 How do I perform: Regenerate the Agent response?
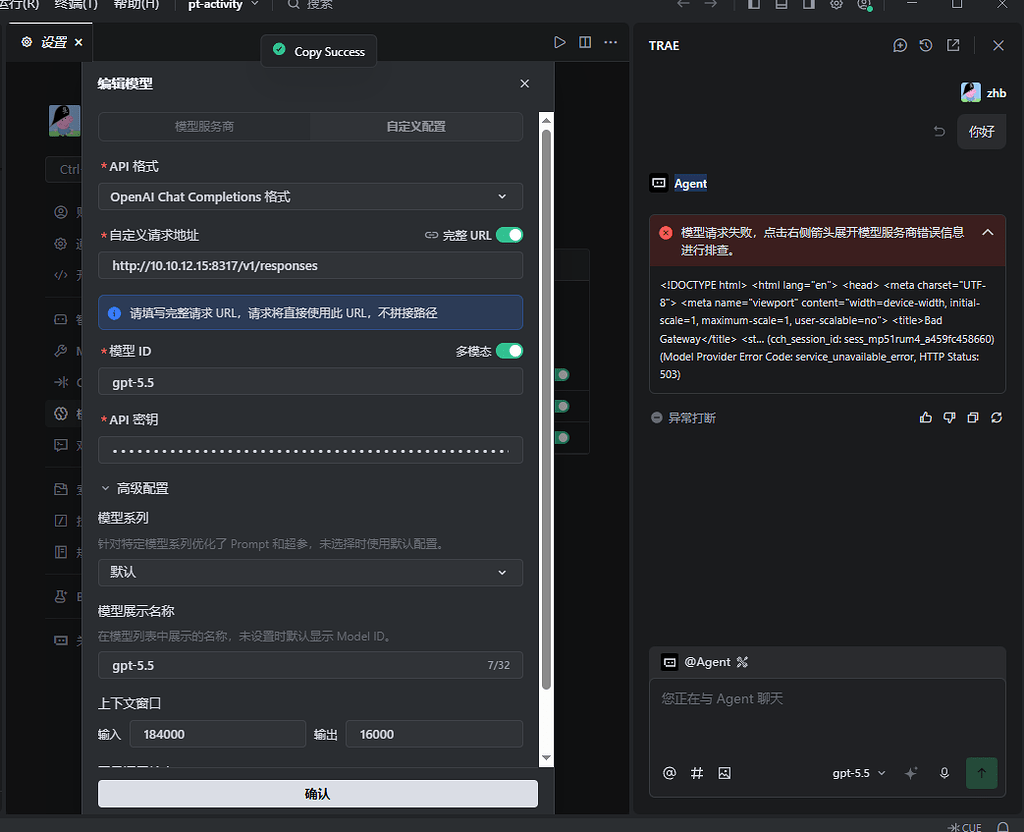click(997, 417)
